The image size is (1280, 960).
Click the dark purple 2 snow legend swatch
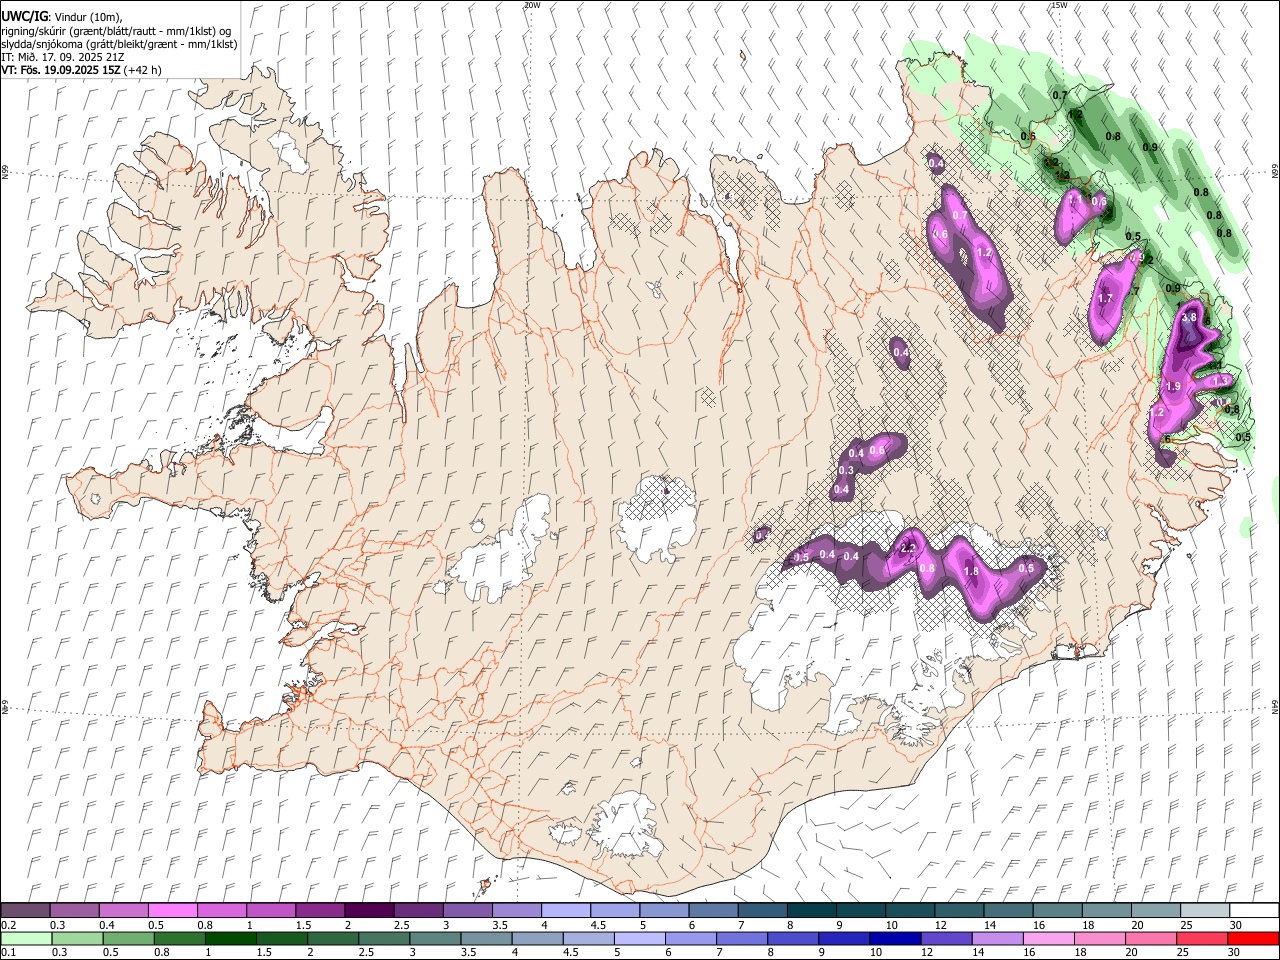(x=369, y=910)
